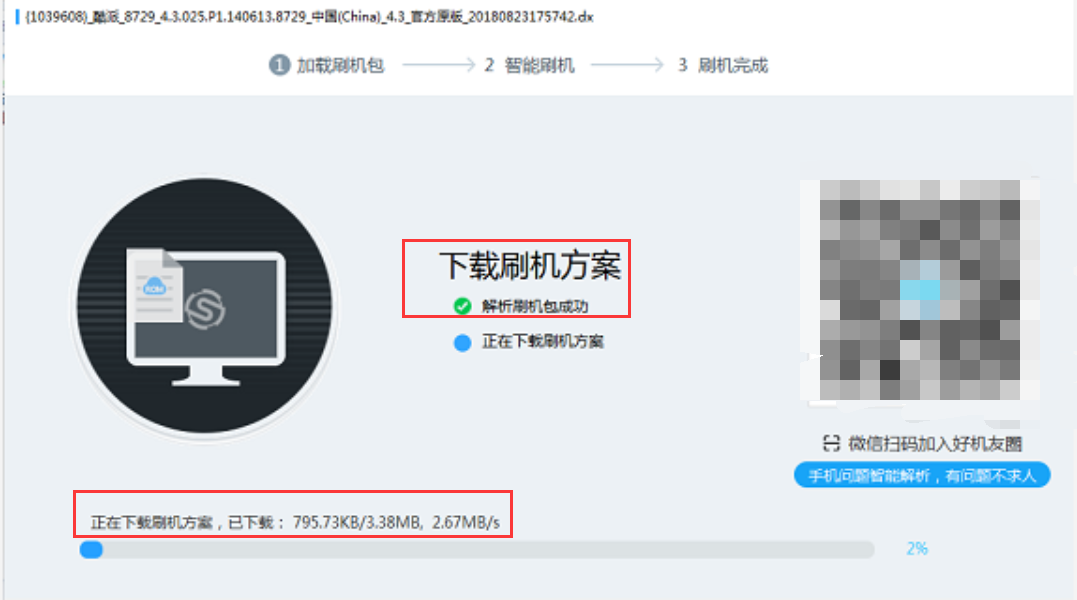Screen dimensions: 1077x600
Task: Open the 手机问题智能解析 blue button
Action: coord(922,475)
